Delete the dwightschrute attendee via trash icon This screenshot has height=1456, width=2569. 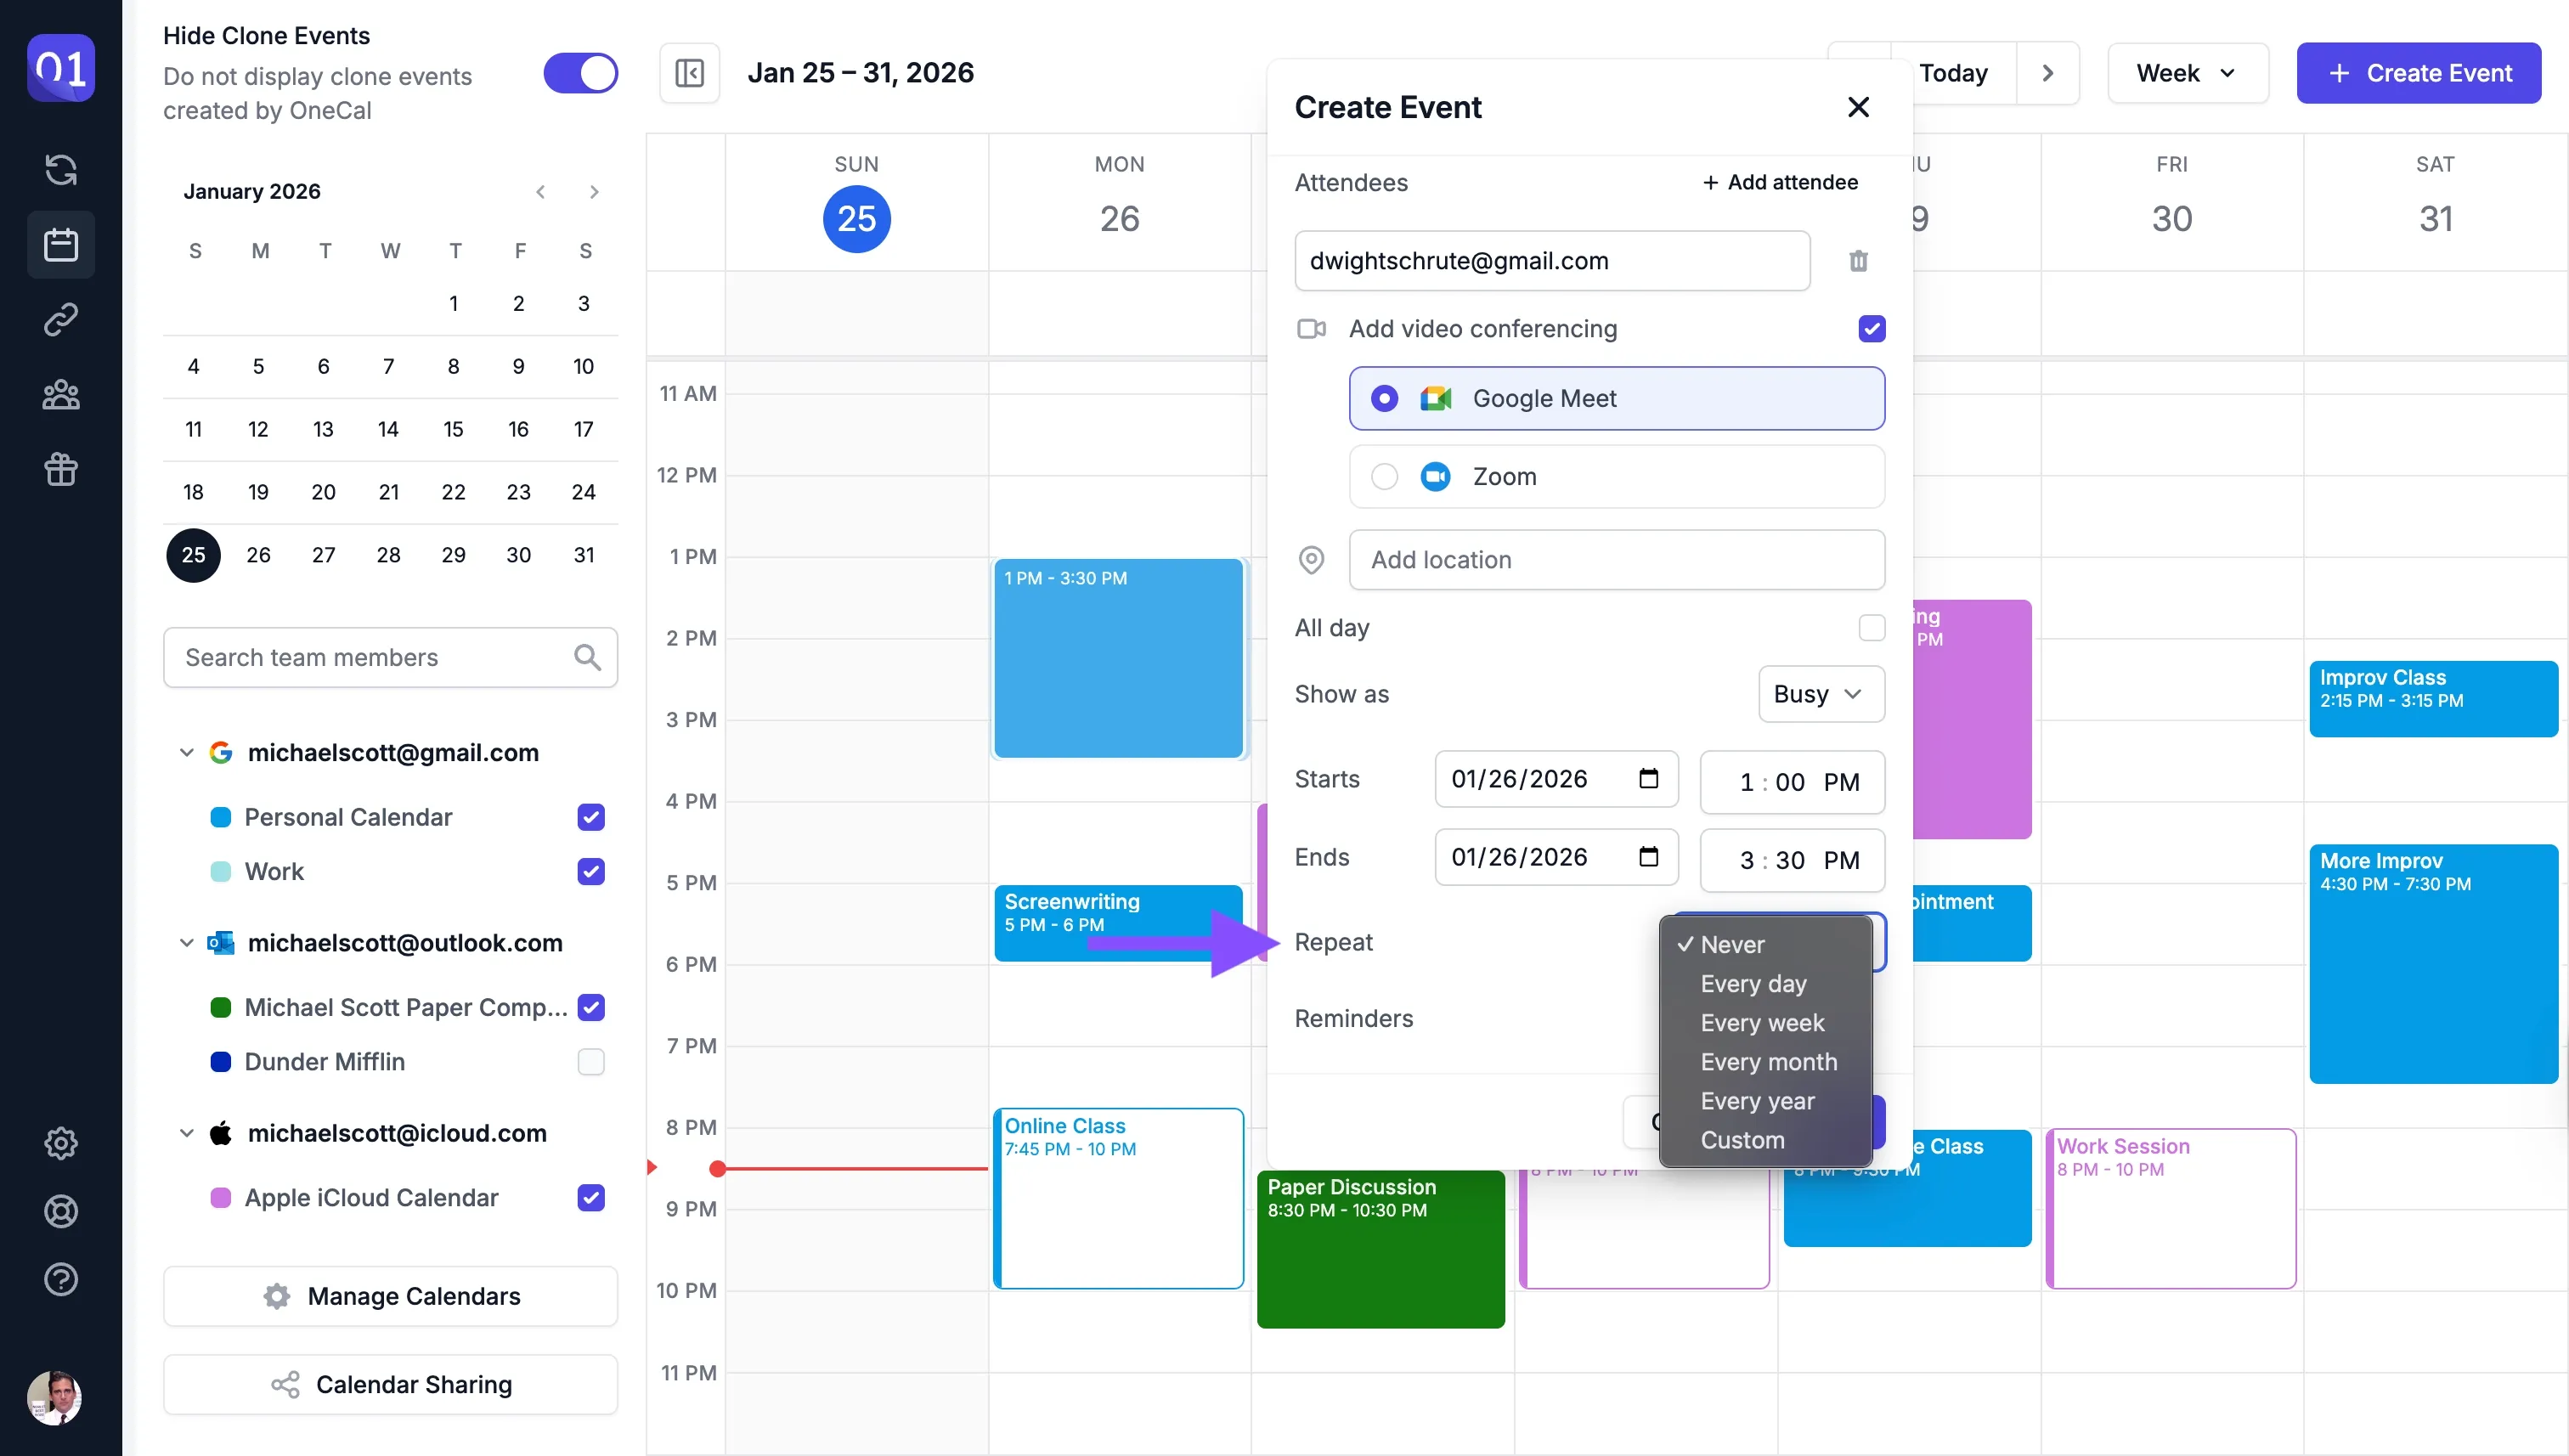1858,261
